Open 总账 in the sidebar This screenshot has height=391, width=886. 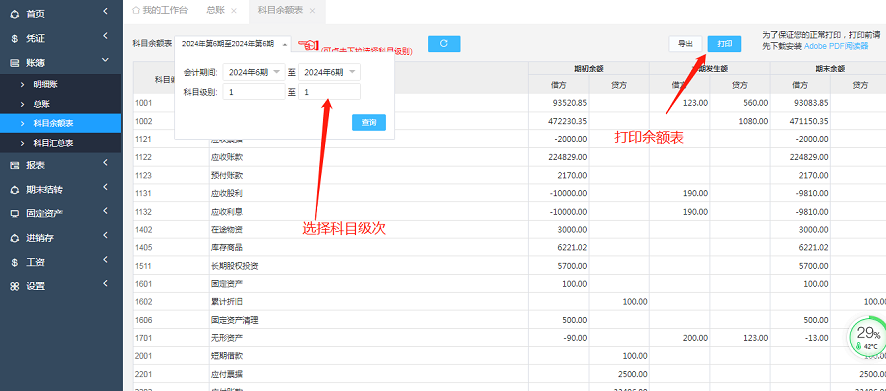(42, 105)
